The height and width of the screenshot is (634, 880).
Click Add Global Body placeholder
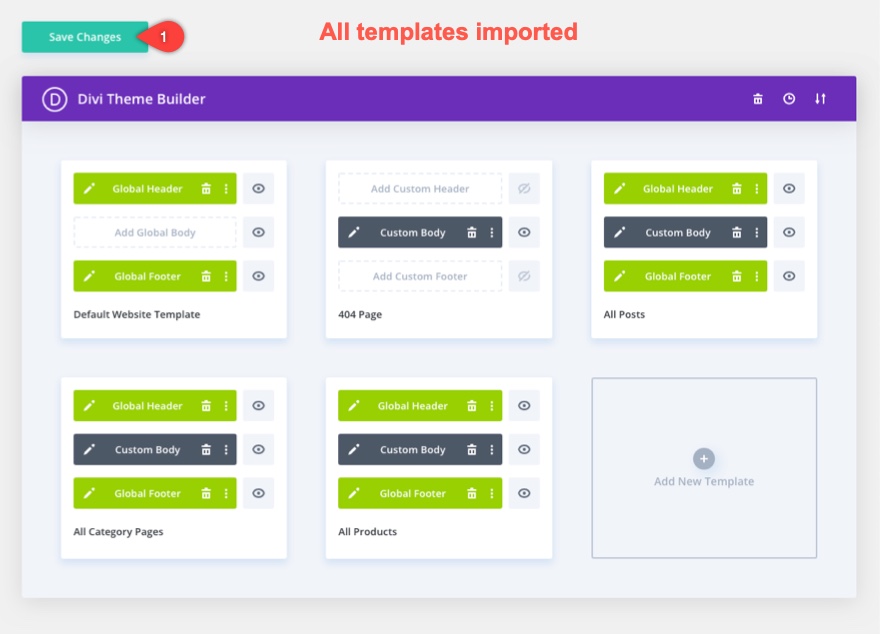pyautogui.click(x=155, y=233)
